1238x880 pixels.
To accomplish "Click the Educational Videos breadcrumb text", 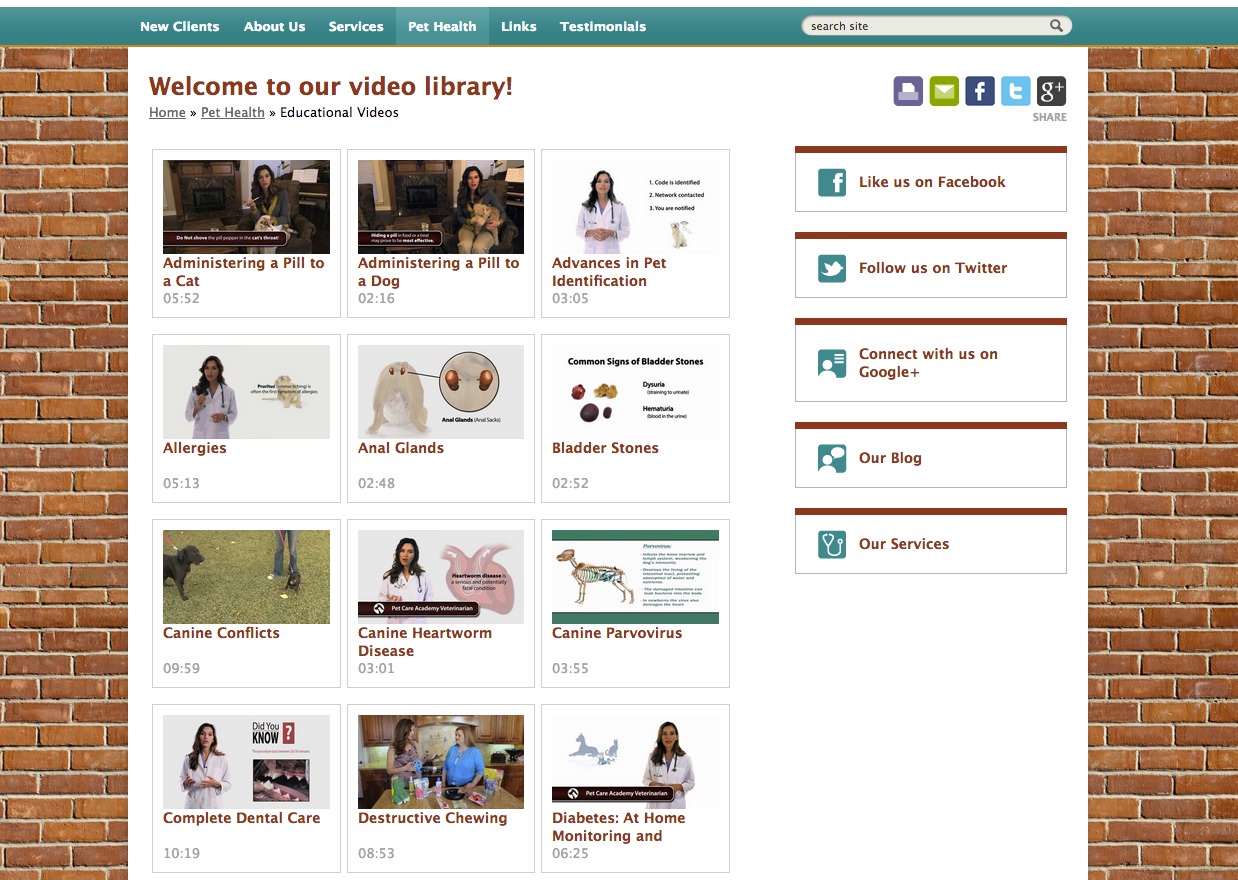I will click(x=339, y=113).
